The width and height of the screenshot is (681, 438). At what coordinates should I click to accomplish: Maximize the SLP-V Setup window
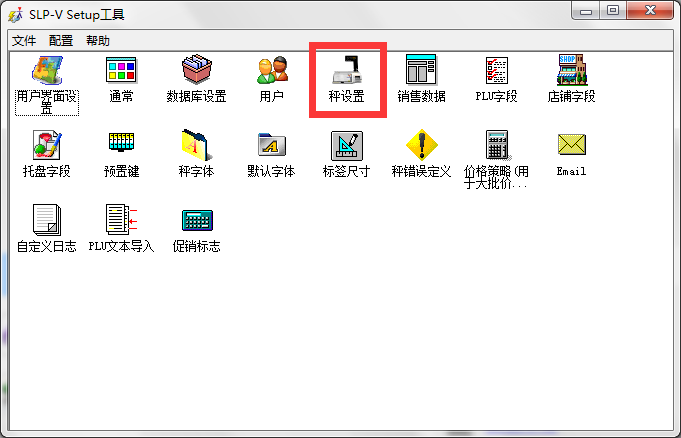(x=613, y=10)
